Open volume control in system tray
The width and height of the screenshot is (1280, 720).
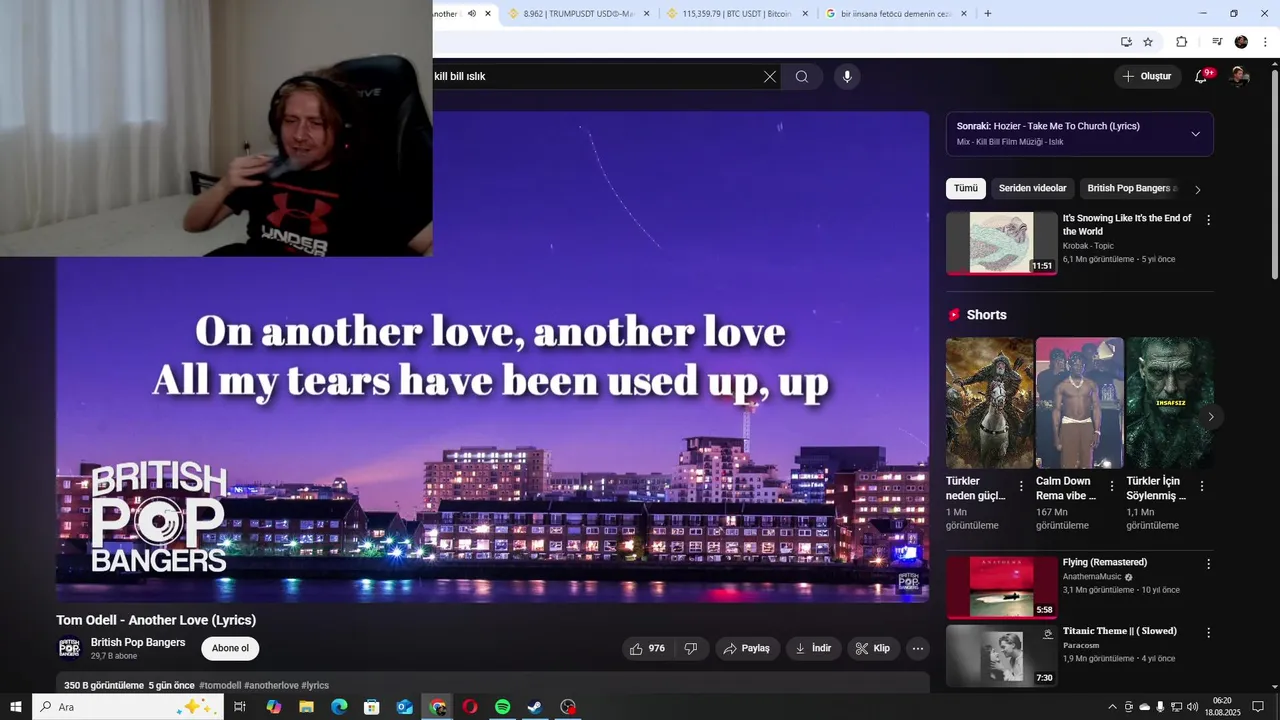(x=1192, y=707)
